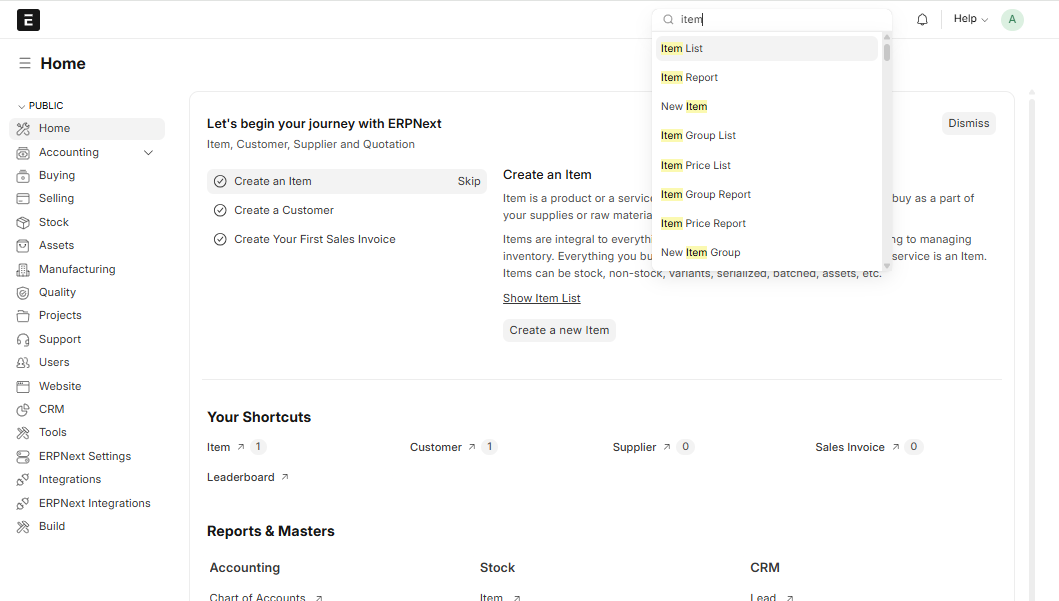Click the Home sidebar icon

pyautogui.click(x=23, y=128)
